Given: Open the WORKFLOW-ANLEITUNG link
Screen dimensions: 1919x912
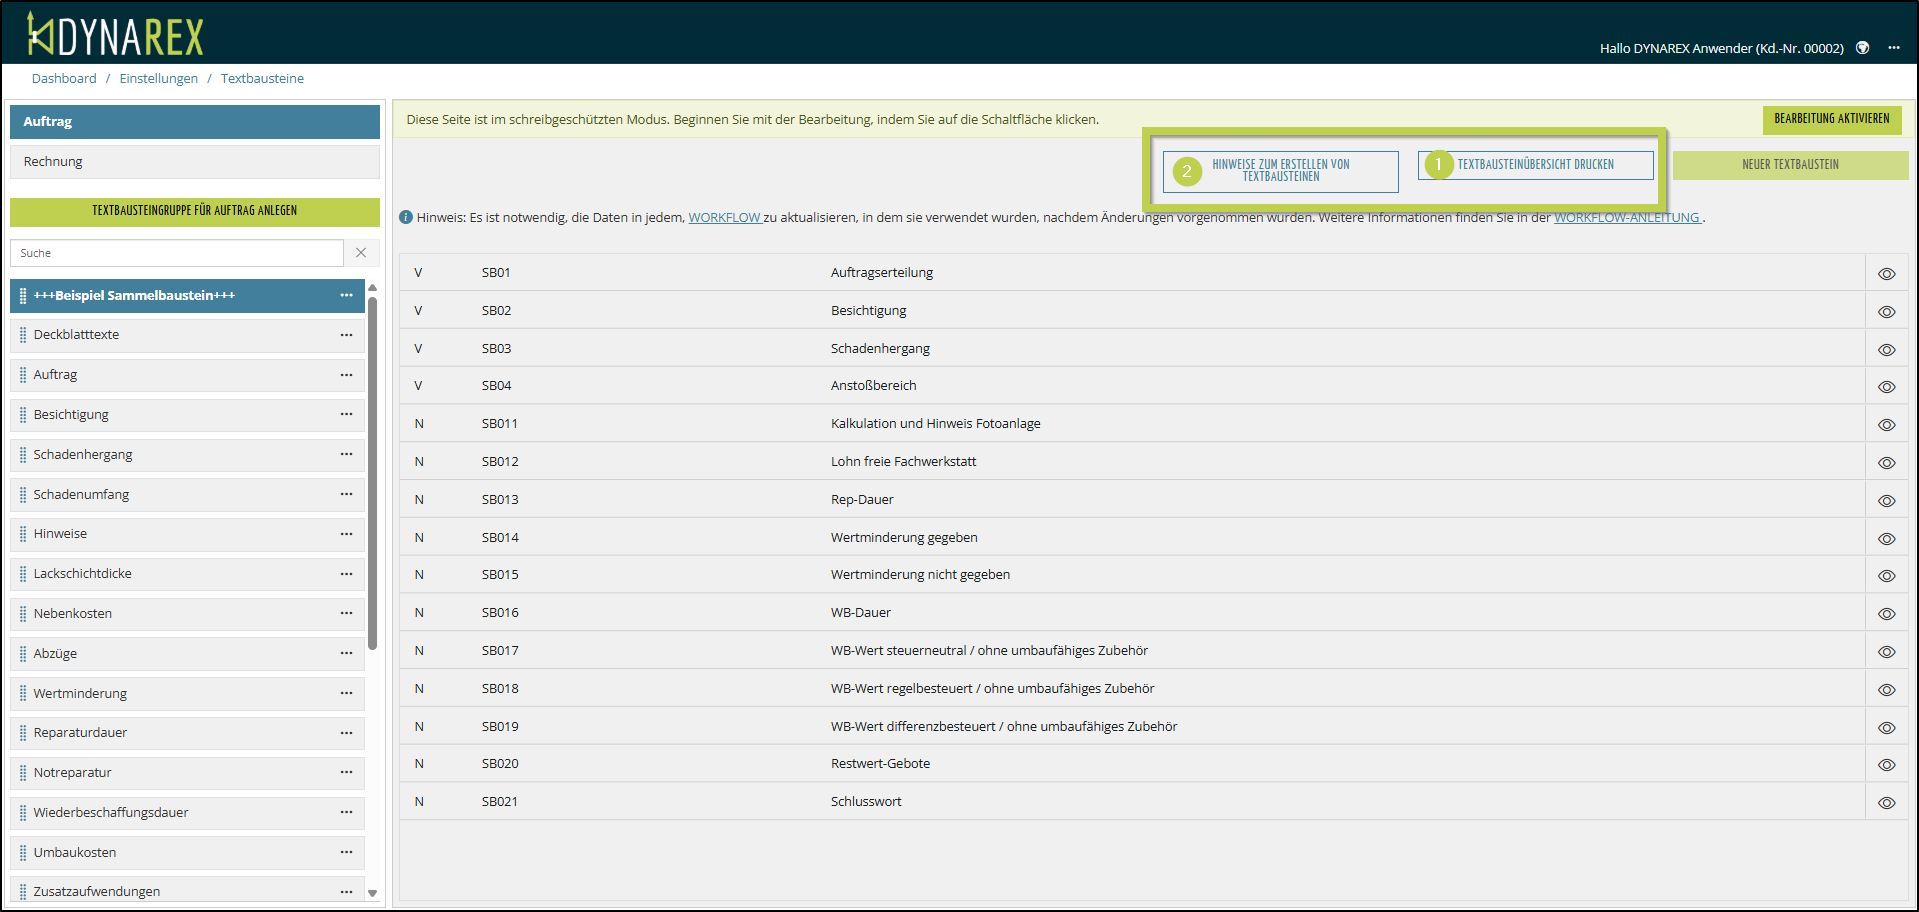Looking at the screenshot, I should pos(1627,217).
